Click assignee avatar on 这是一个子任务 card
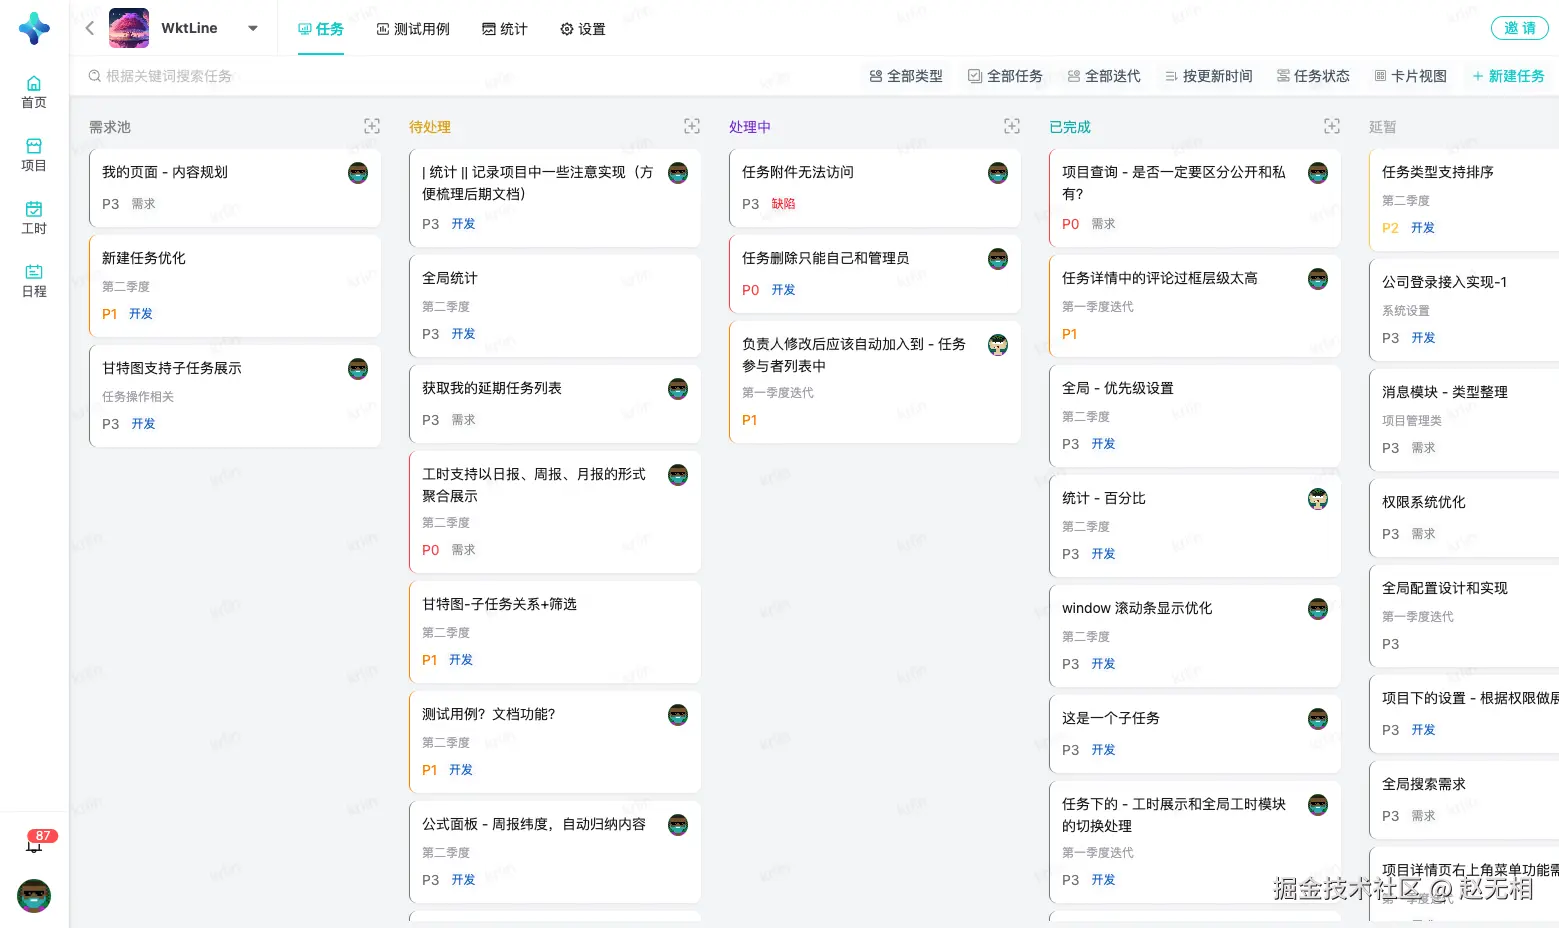Viewport: 1559px width, 928px height. [1318, 719]
